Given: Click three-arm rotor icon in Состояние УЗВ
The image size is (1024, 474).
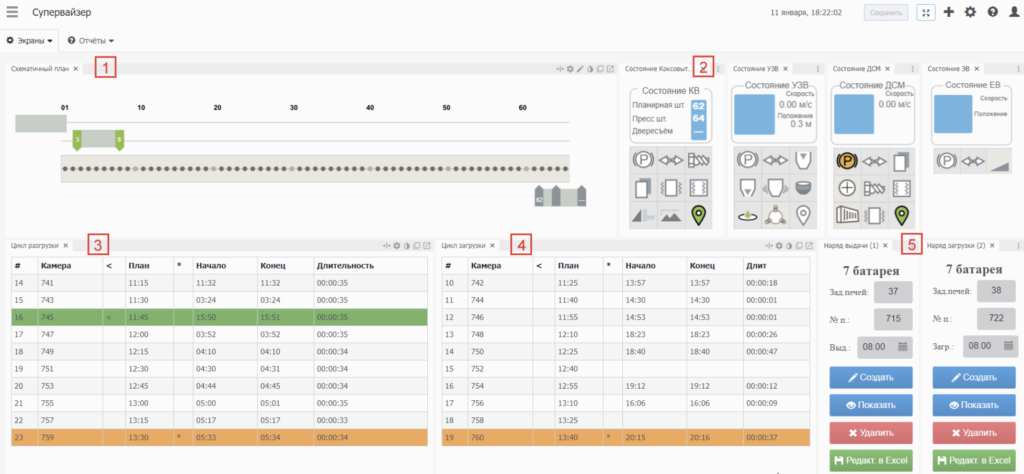Looking at the screenshot, I should pyautogui.click(x=777, y=215).
